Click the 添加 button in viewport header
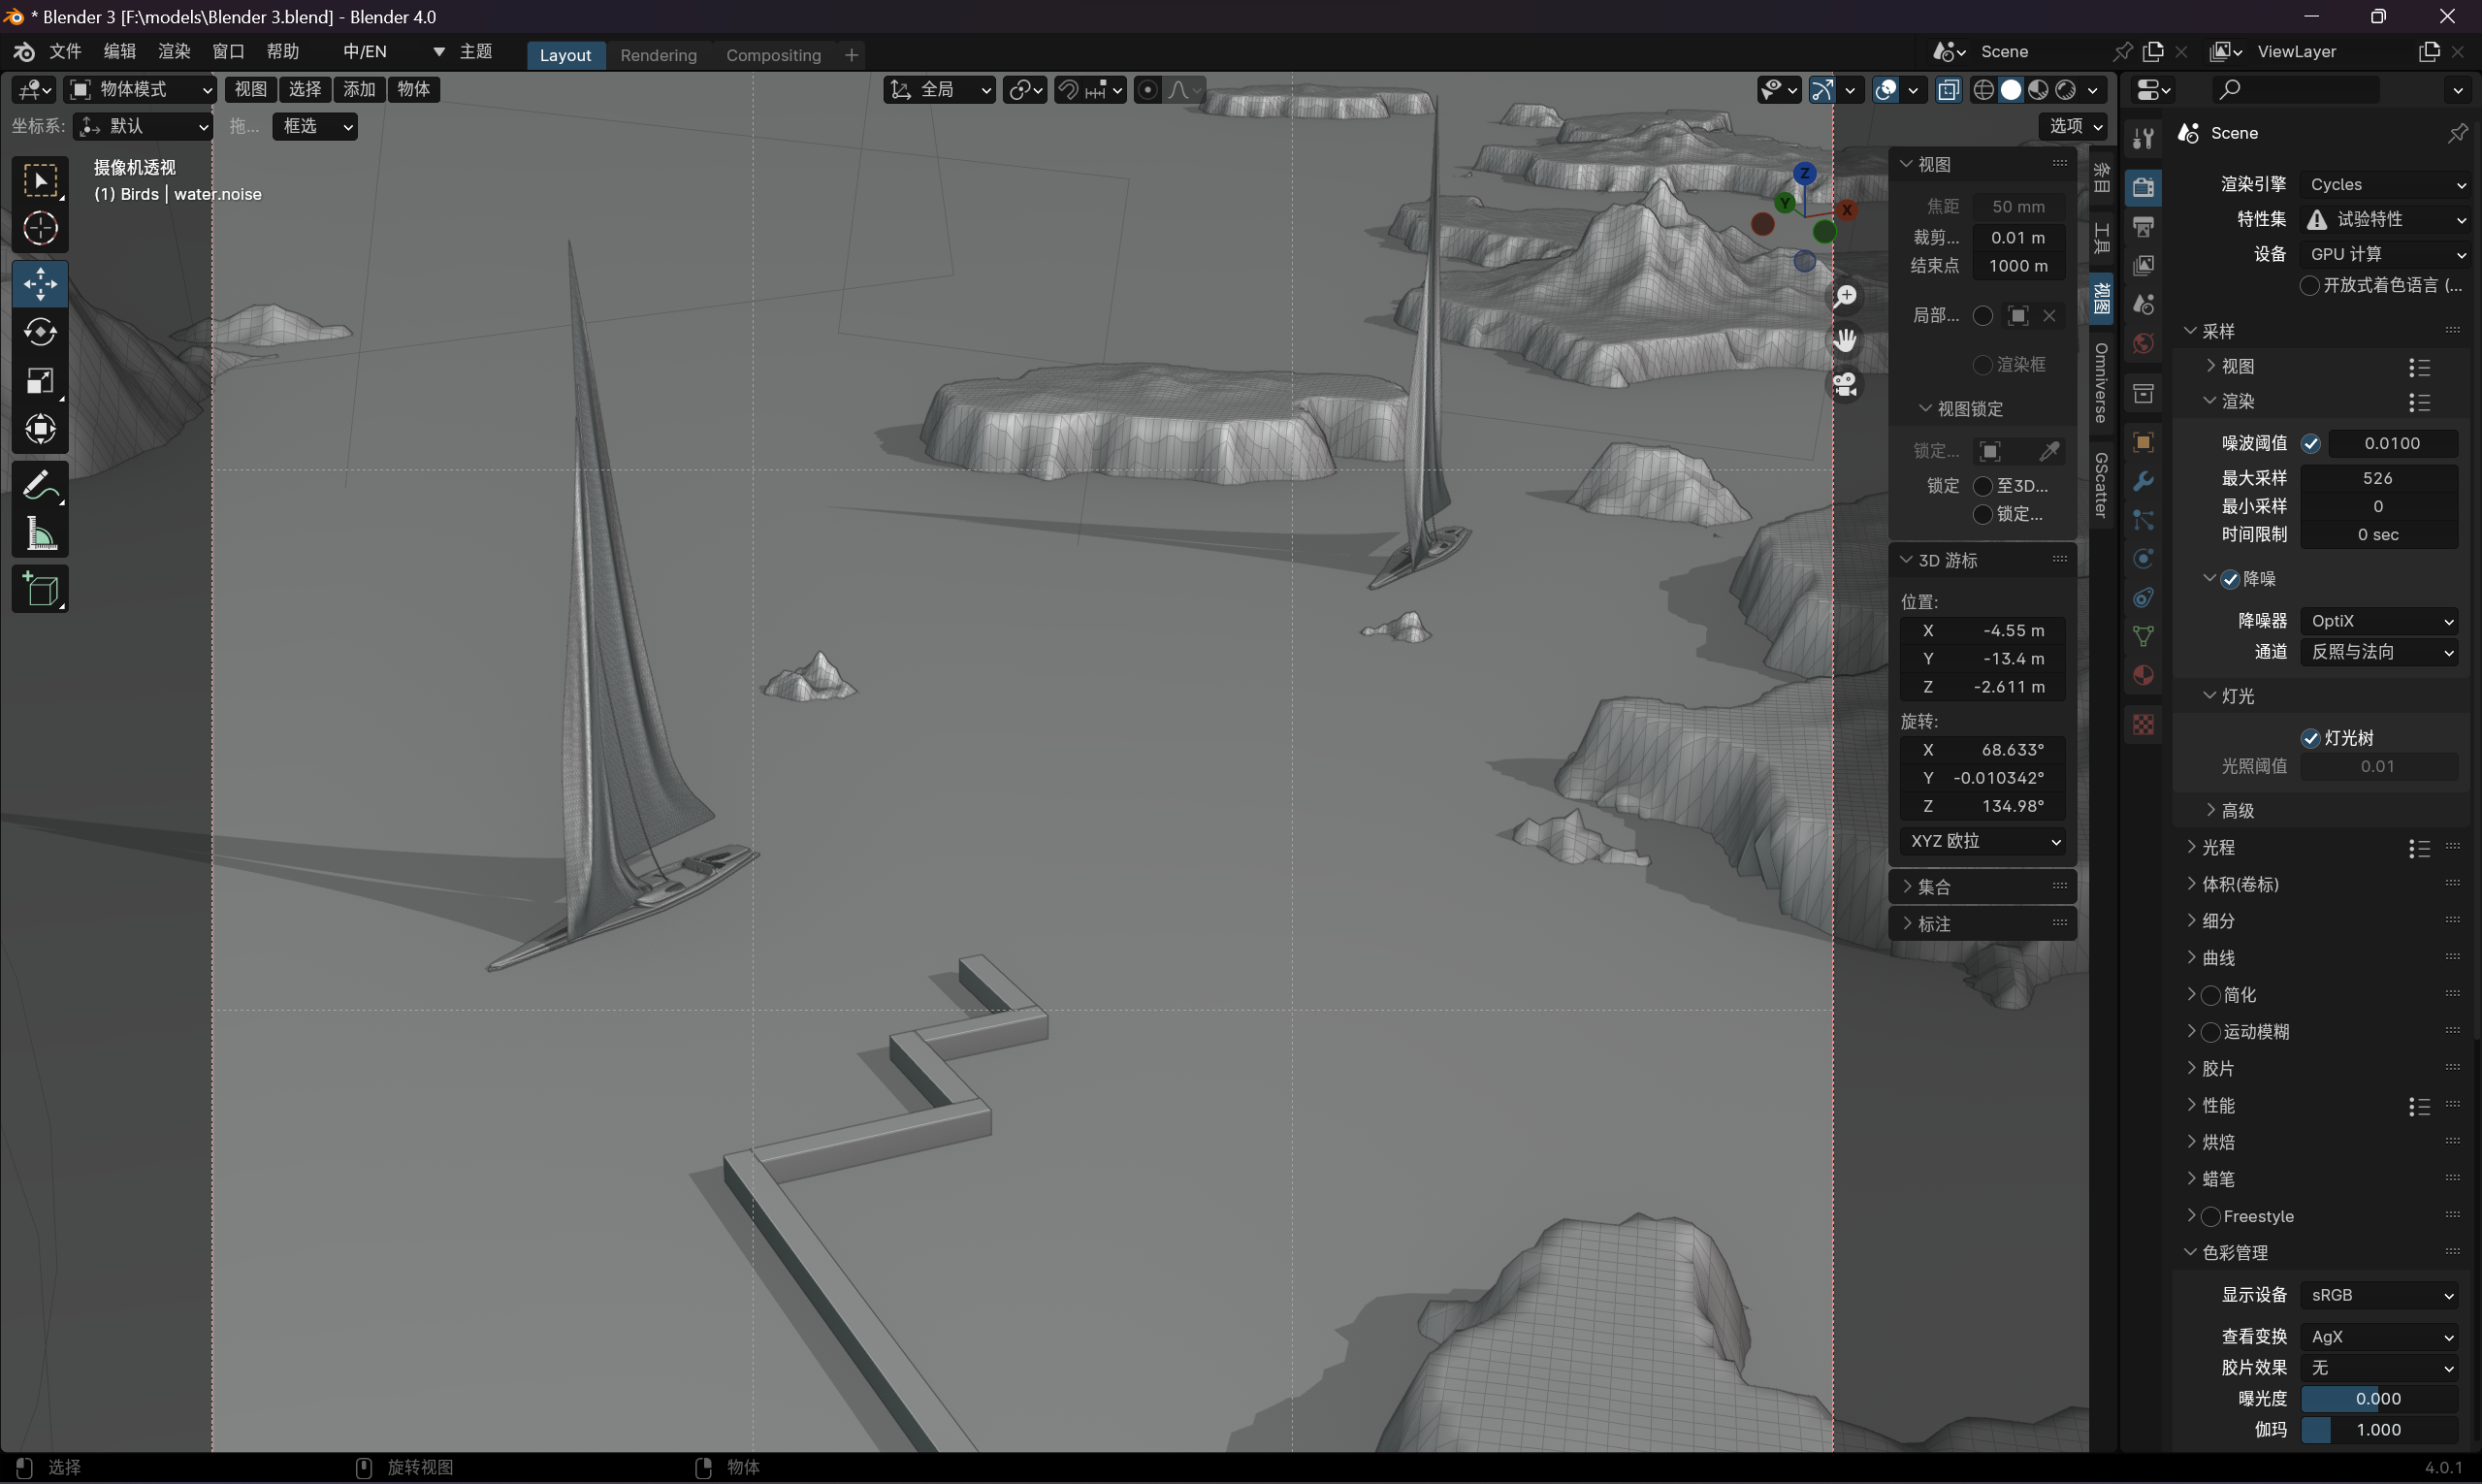The image size is (2482, 1484). pyautogui.click(x=359, y=89)
